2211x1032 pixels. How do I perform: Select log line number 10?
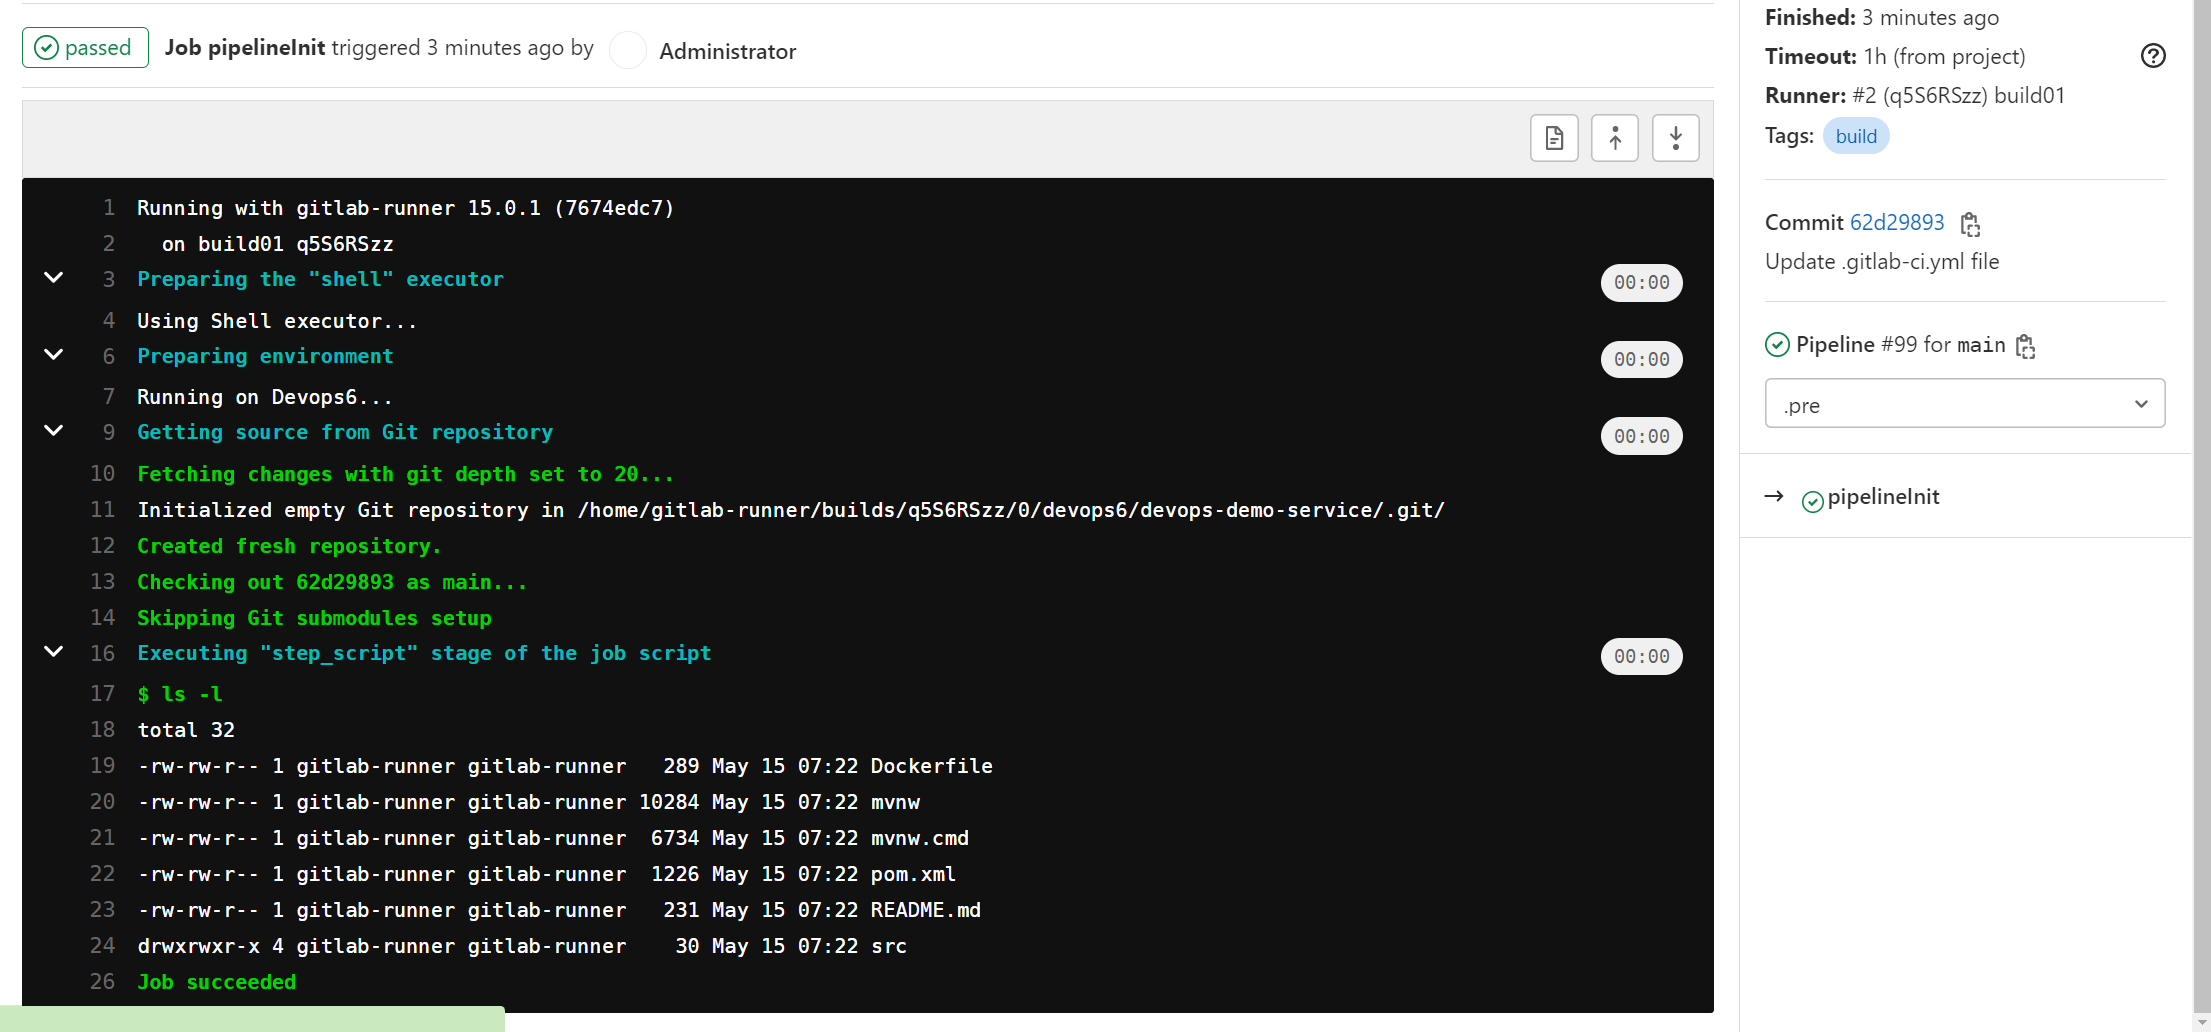coord(103,474)
